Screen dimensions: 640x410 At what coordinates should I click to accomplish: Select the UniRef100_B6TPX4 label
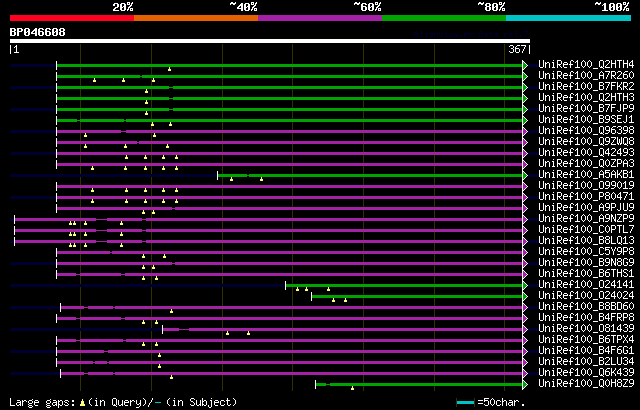pyautogui.click(x=586, y=340)
